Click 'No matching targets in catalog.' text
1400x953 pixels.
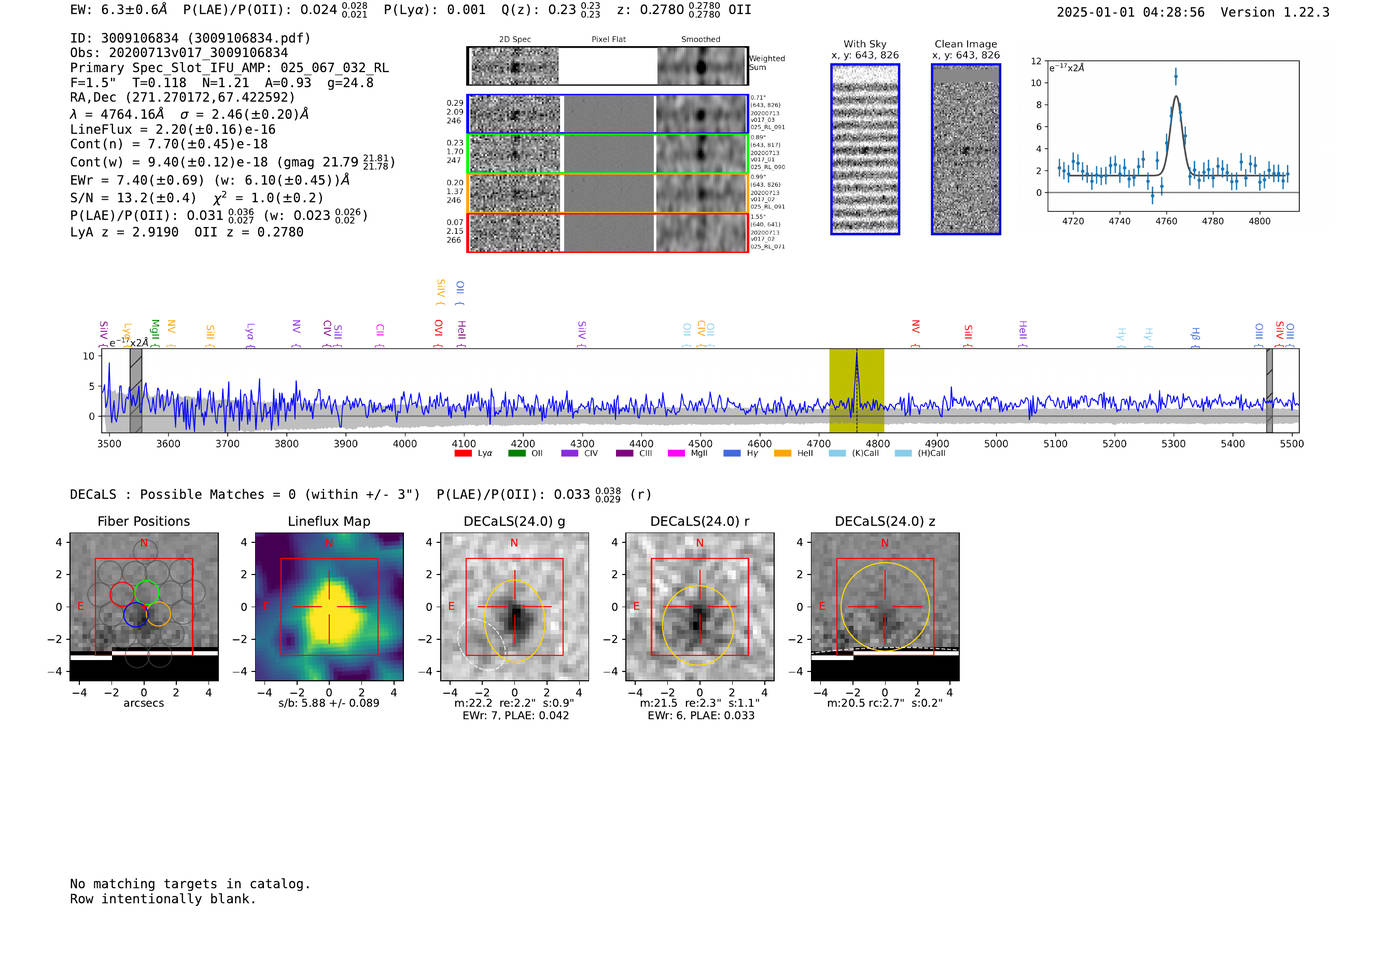(190, 884)
